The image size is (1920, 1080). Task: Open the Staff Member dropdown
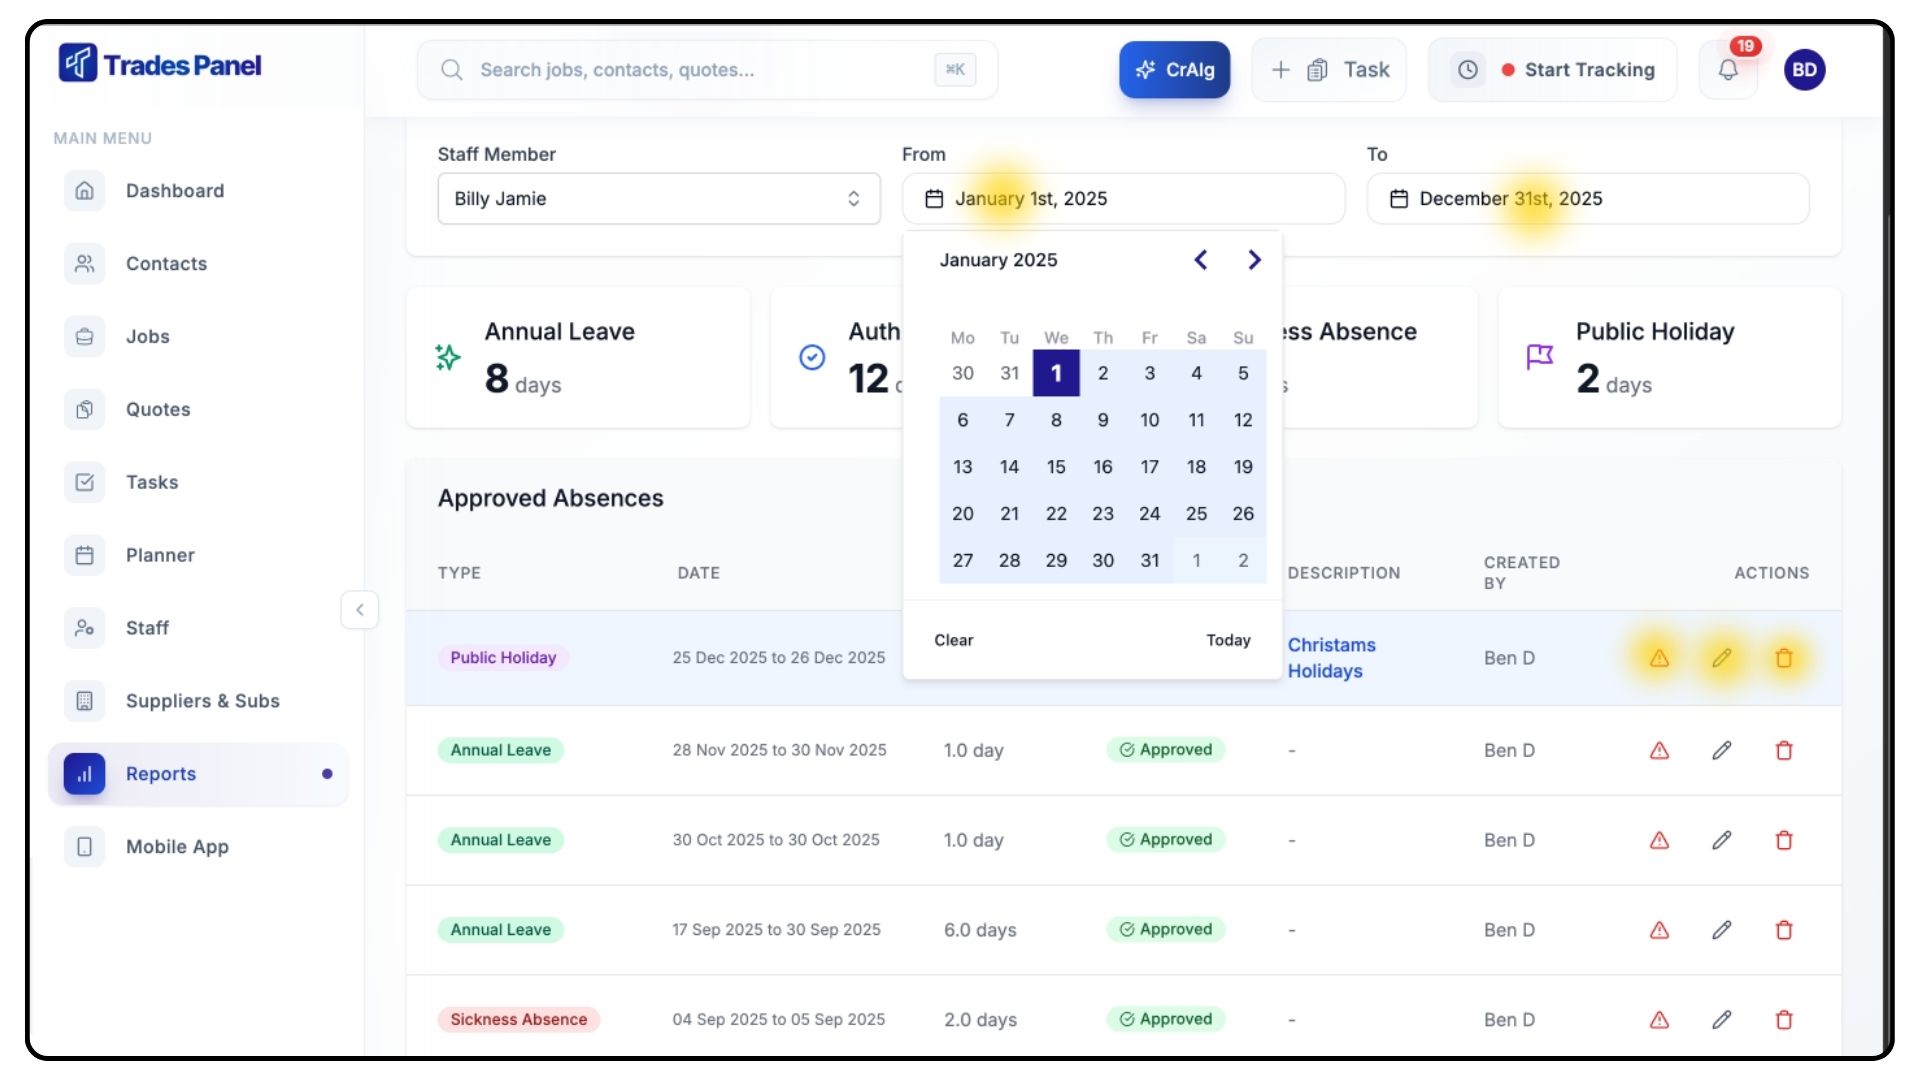[658, 199]
